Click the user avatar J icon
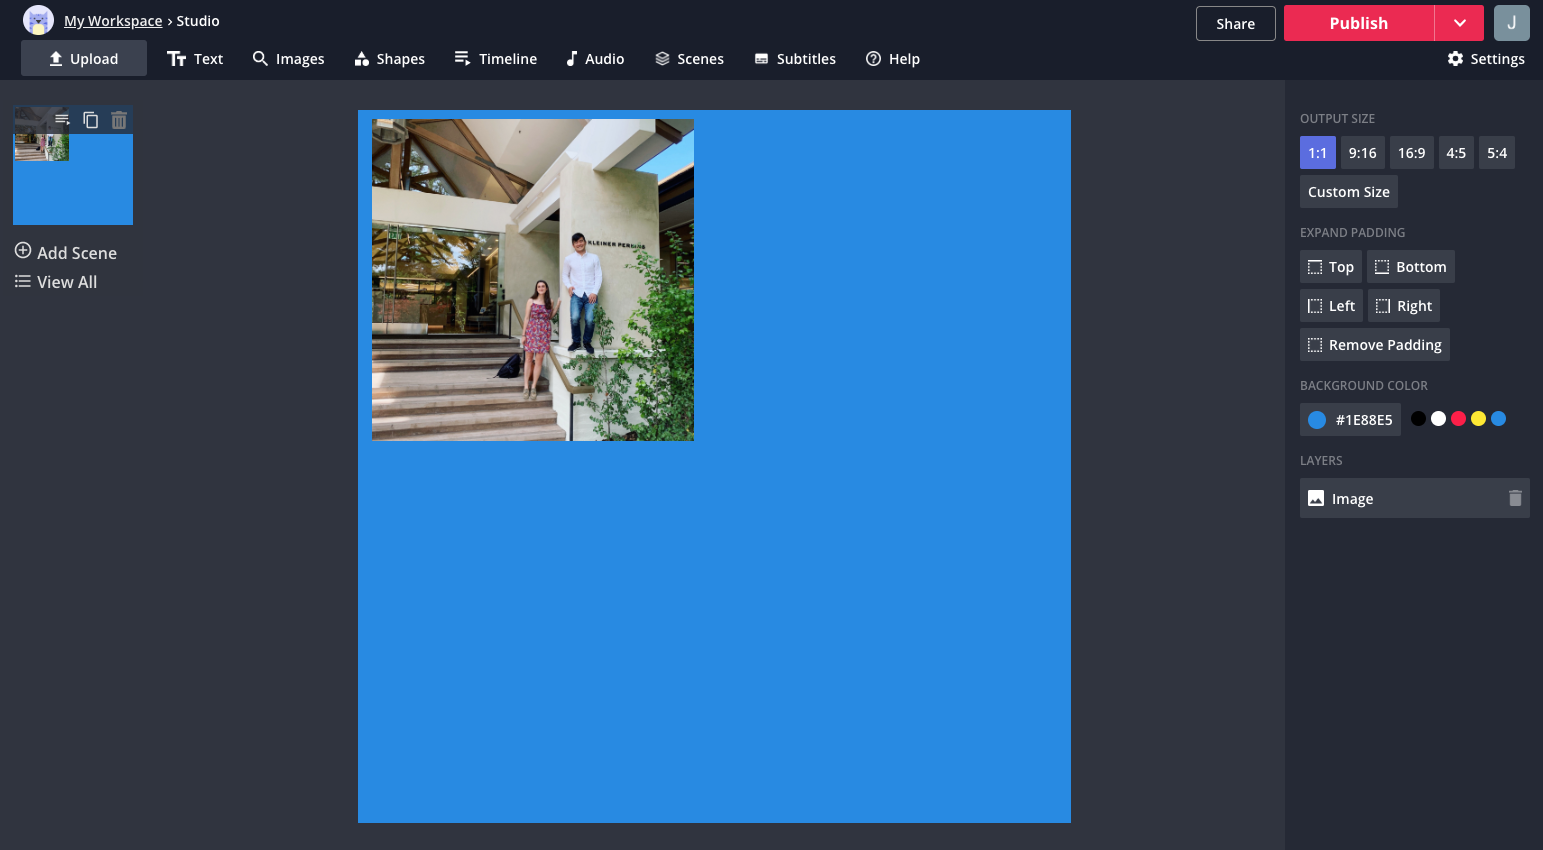Viewport: 1543px width, 850px height. [x=1511, y=23]
